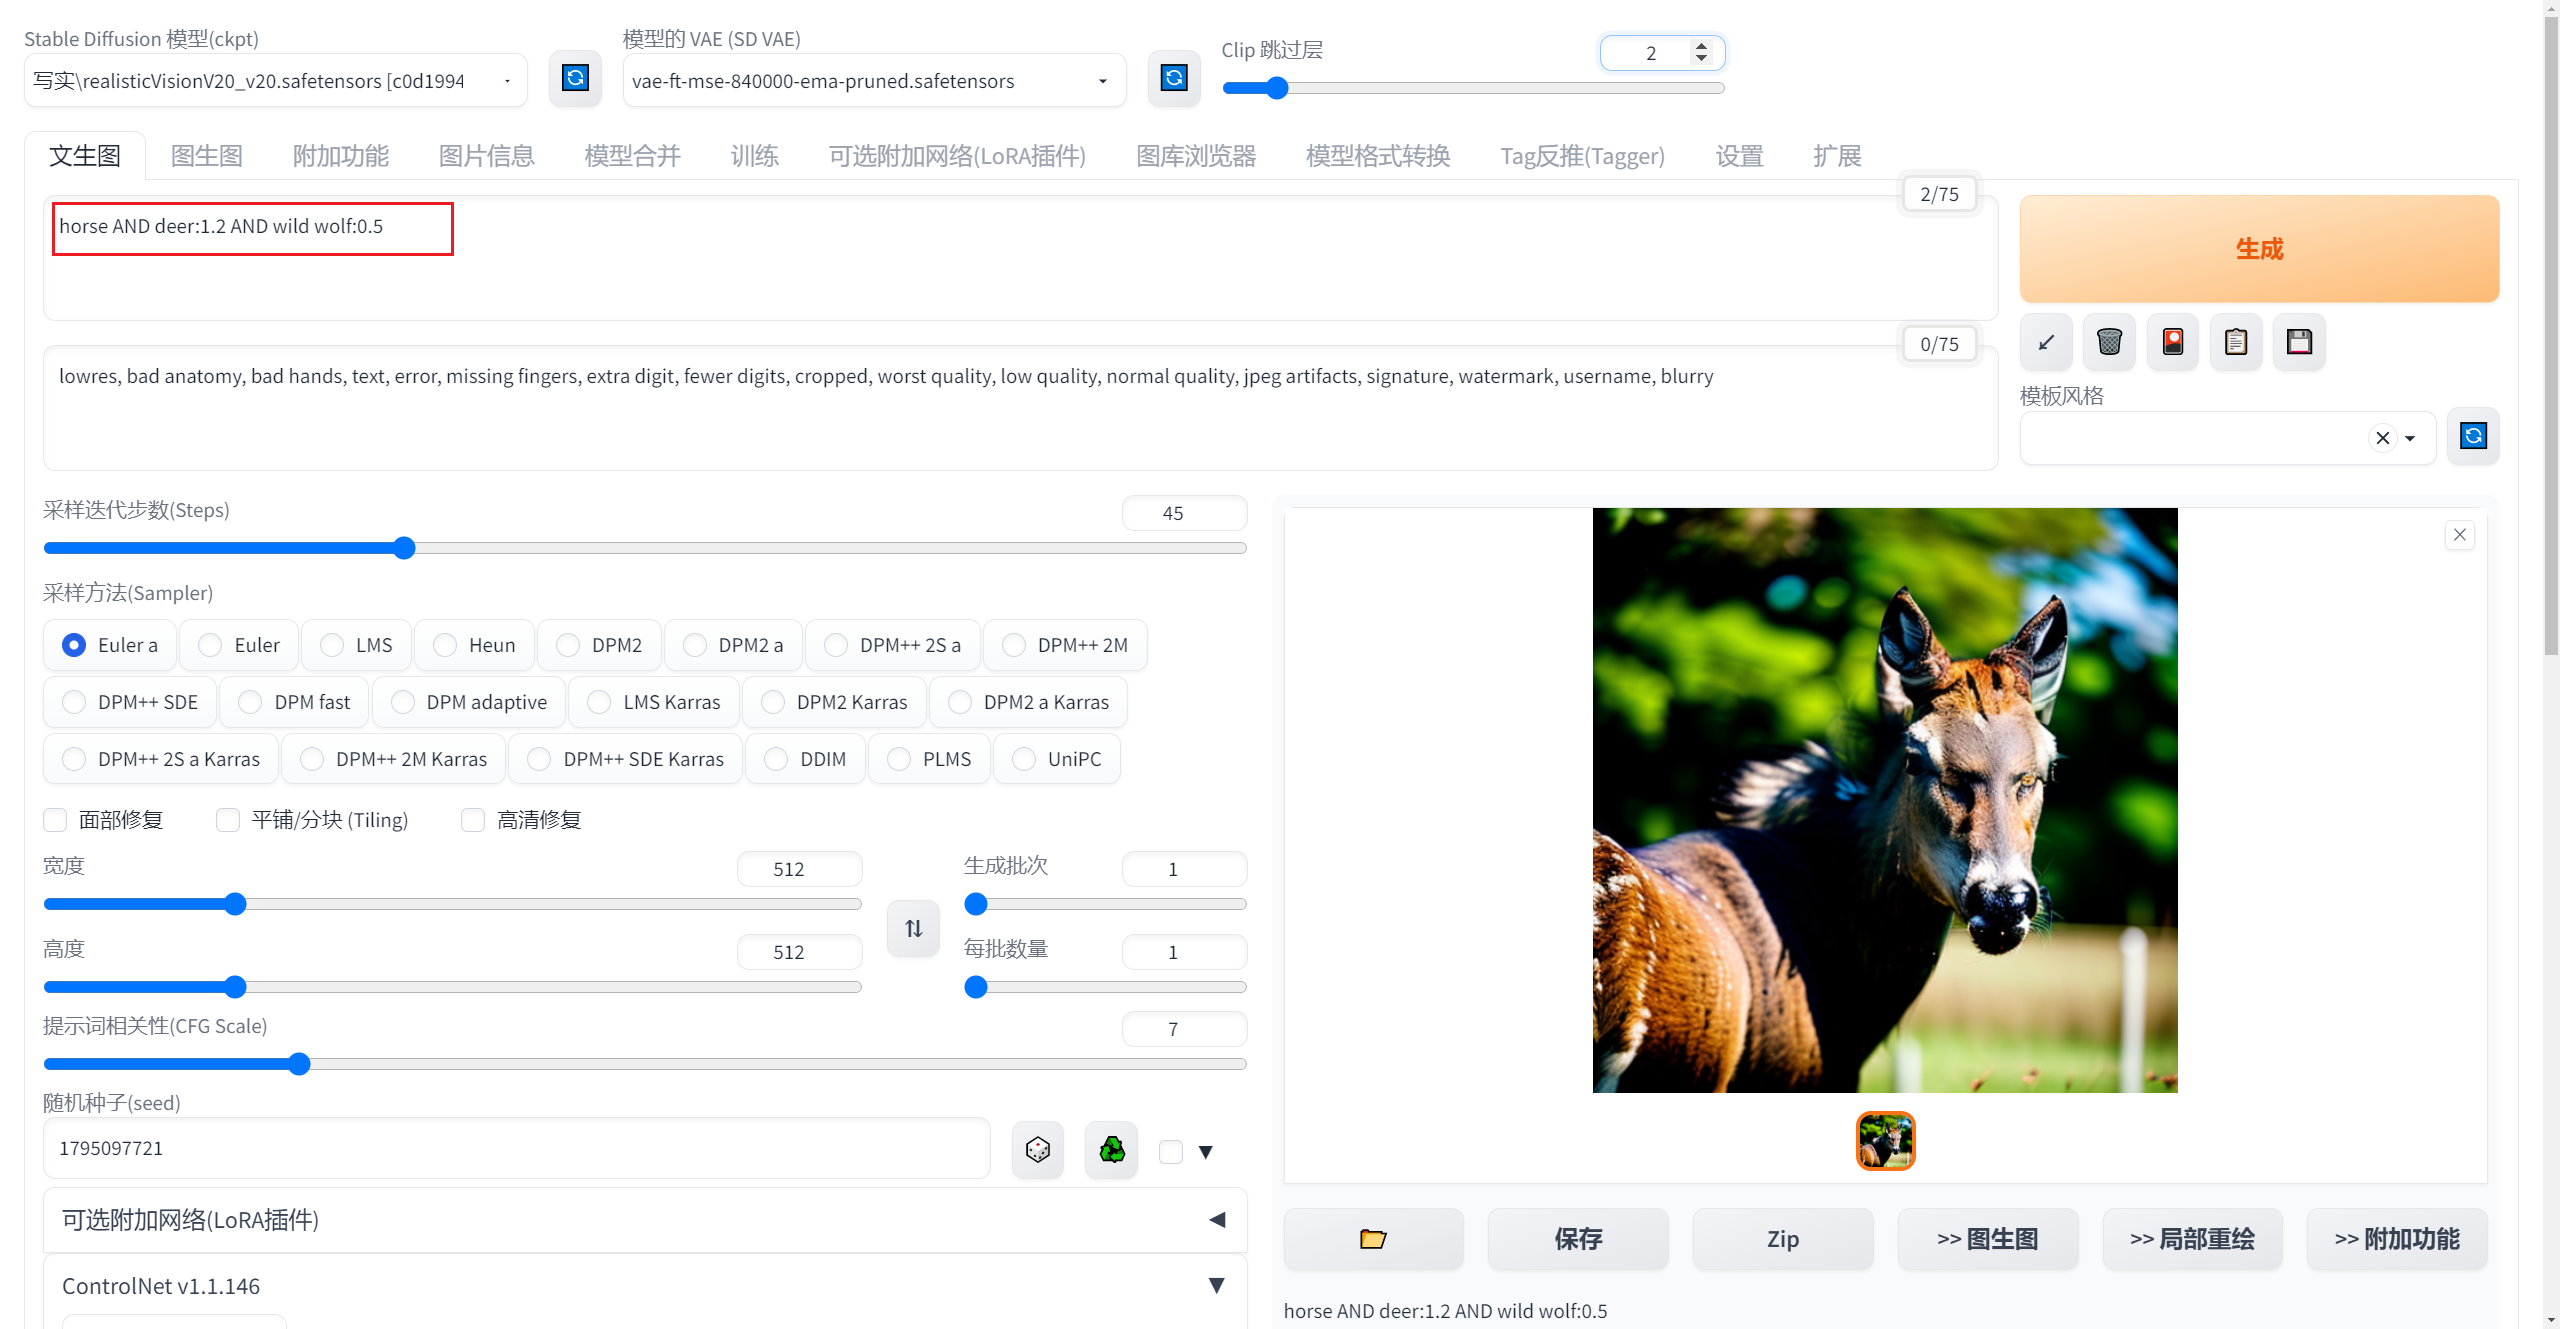Open the 图库浏览器 tab

[1196, 156]
